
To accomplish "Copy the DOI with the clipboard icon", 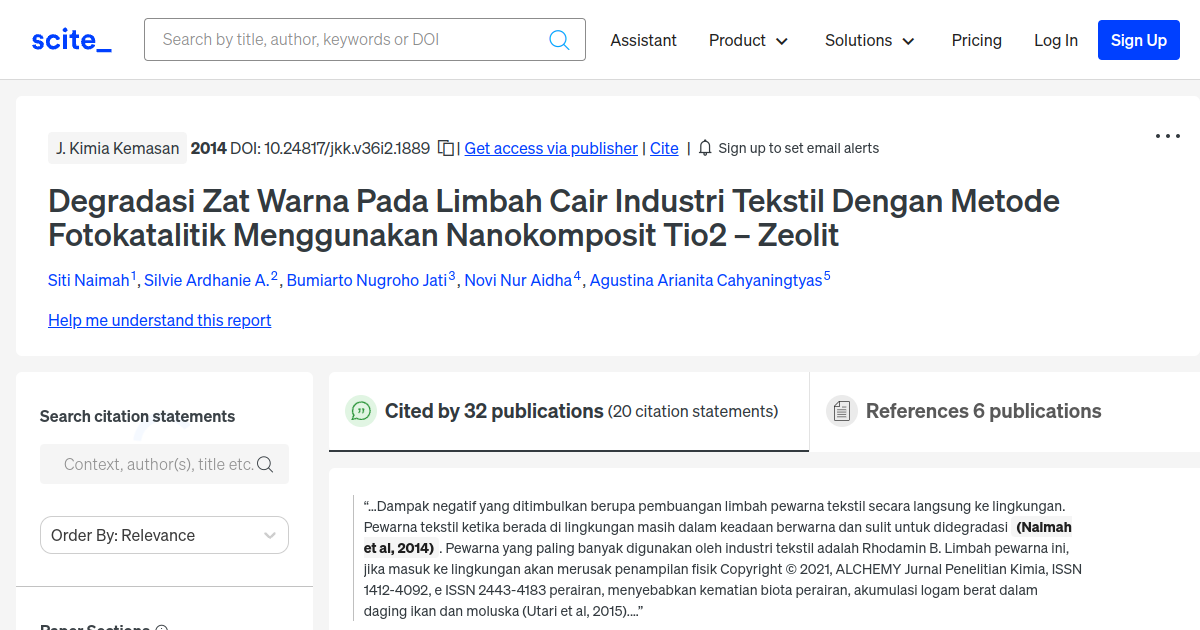I will coord(446,148).
